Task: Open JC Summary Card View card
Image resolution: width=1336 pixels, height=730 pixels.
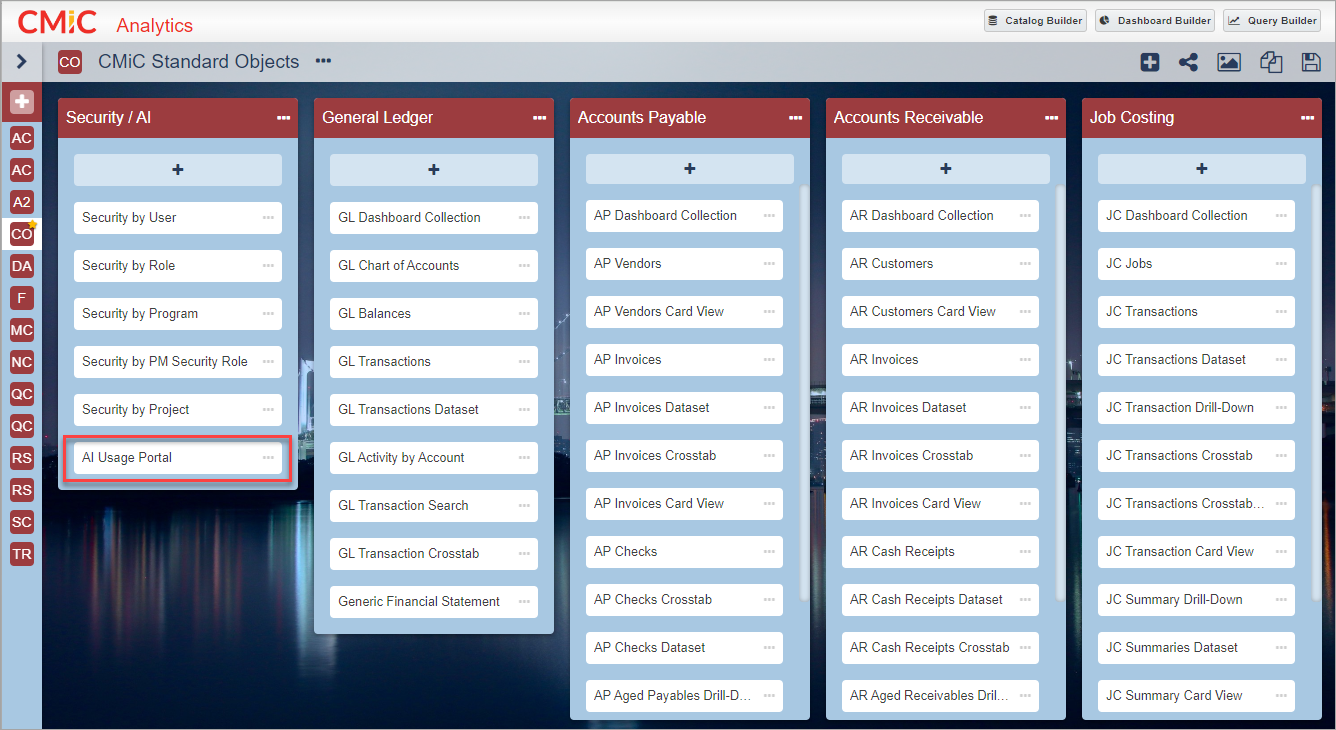Action: [x=1197, y=696]
